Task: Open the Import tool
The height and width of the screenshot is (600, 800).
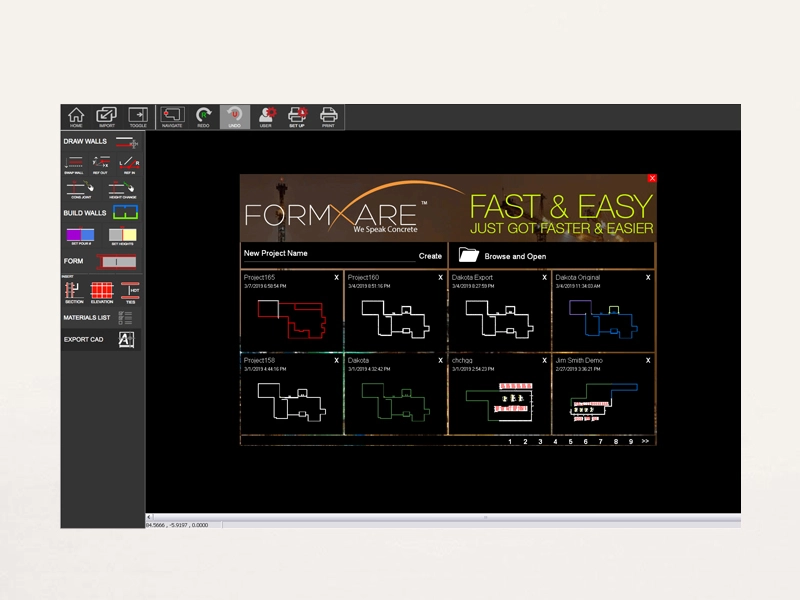Action: tap(107, 117)
